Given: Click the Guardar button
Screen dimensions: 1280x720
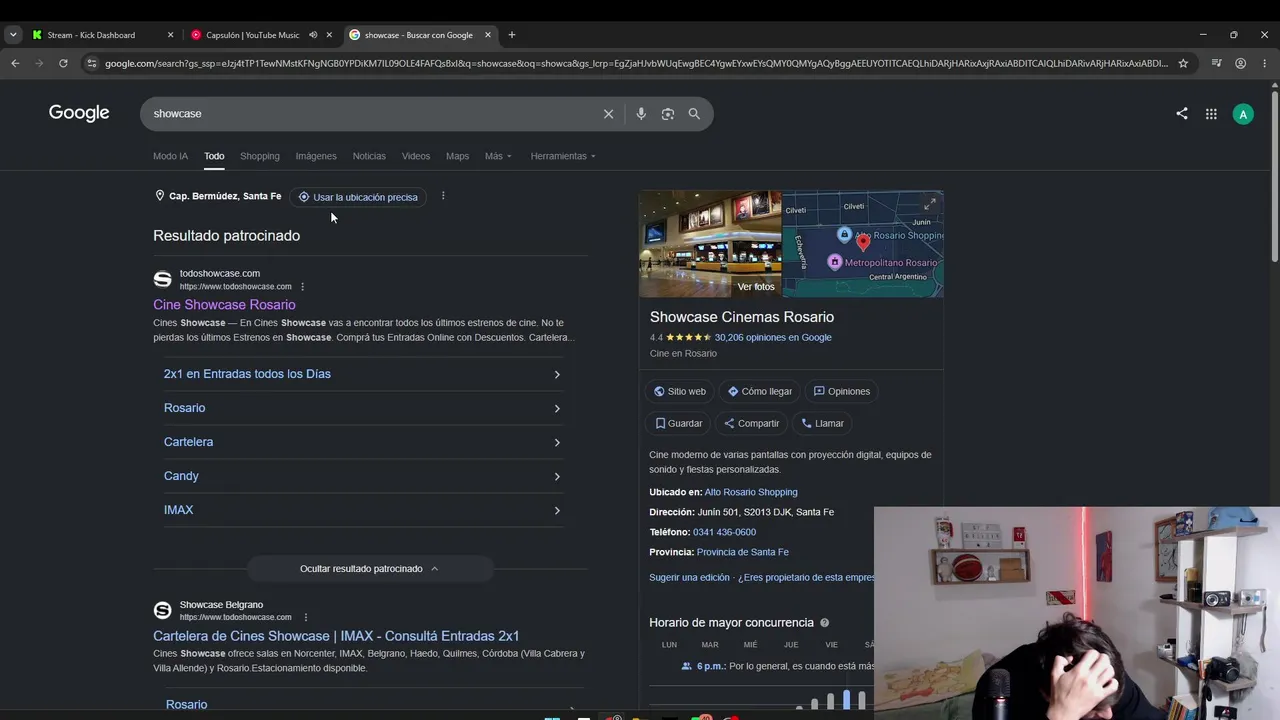Looking at the screenshot, I should [679, 423].
